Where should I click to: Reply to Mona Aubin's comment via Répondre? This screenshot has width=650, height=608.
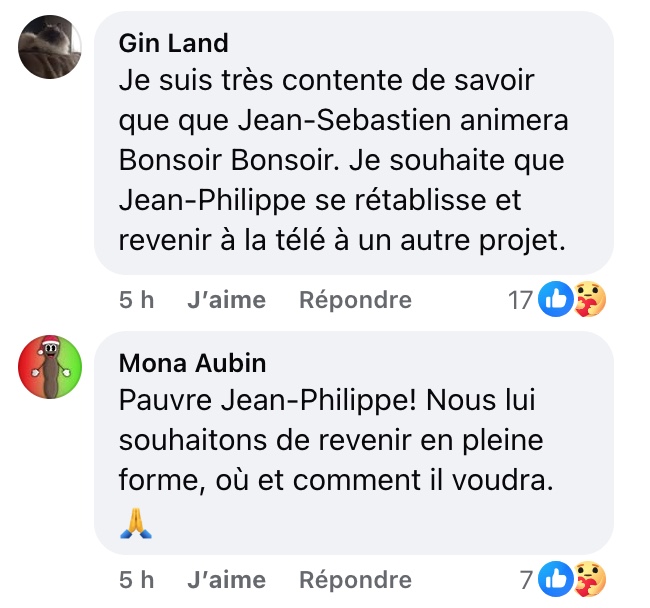click(x=355, y=579)
